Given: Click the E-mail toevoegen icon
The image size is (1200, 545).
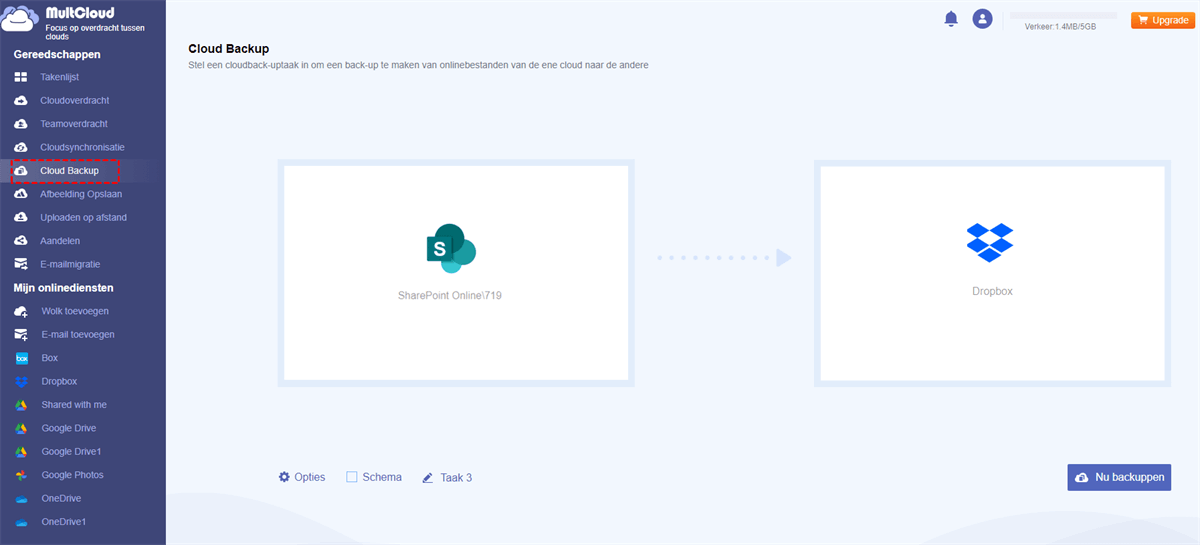Looking at the screenshot, I should (21, 334).
